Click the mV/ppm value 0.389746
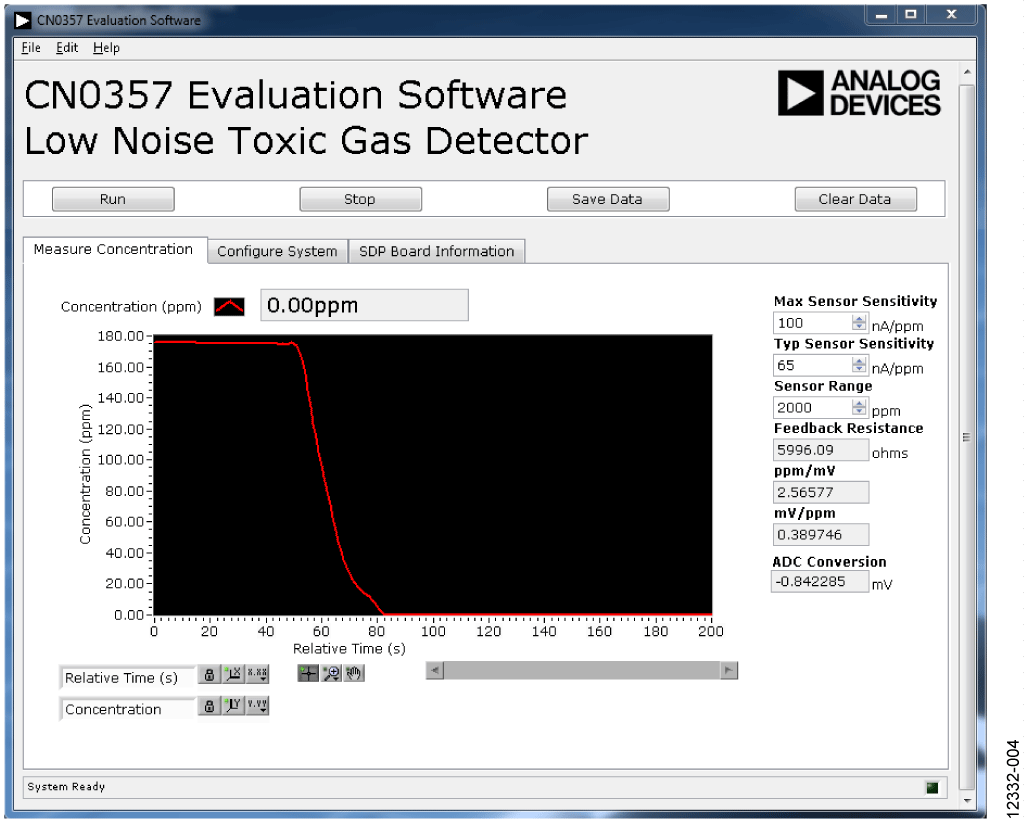The width and height of the screenshot is (1024, 823). [820, 535]
